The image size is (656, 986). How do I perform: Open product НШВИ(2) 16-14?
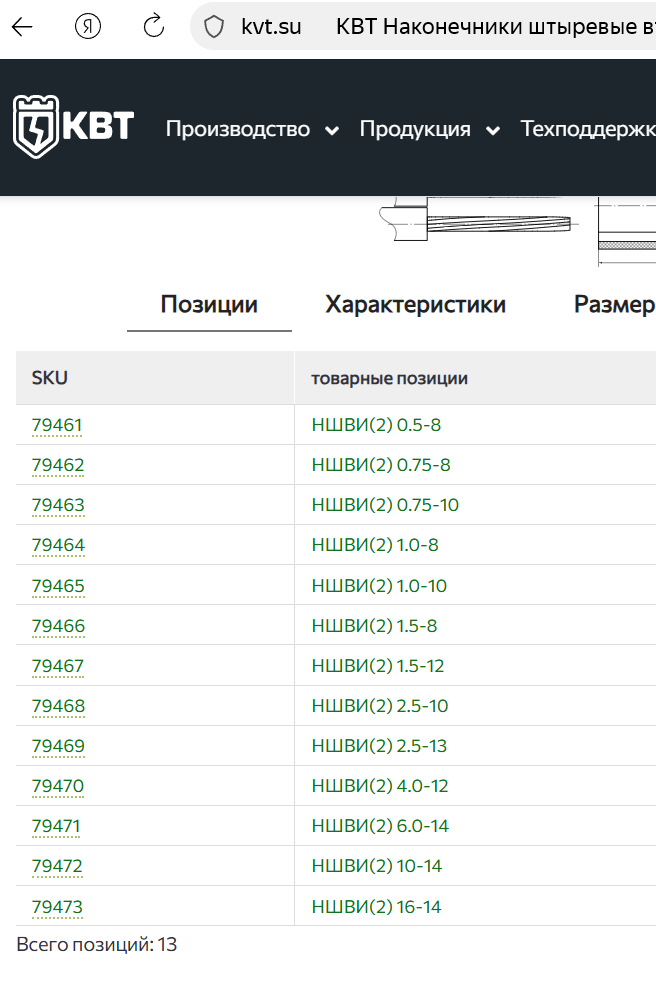click(x=376, y=907)
